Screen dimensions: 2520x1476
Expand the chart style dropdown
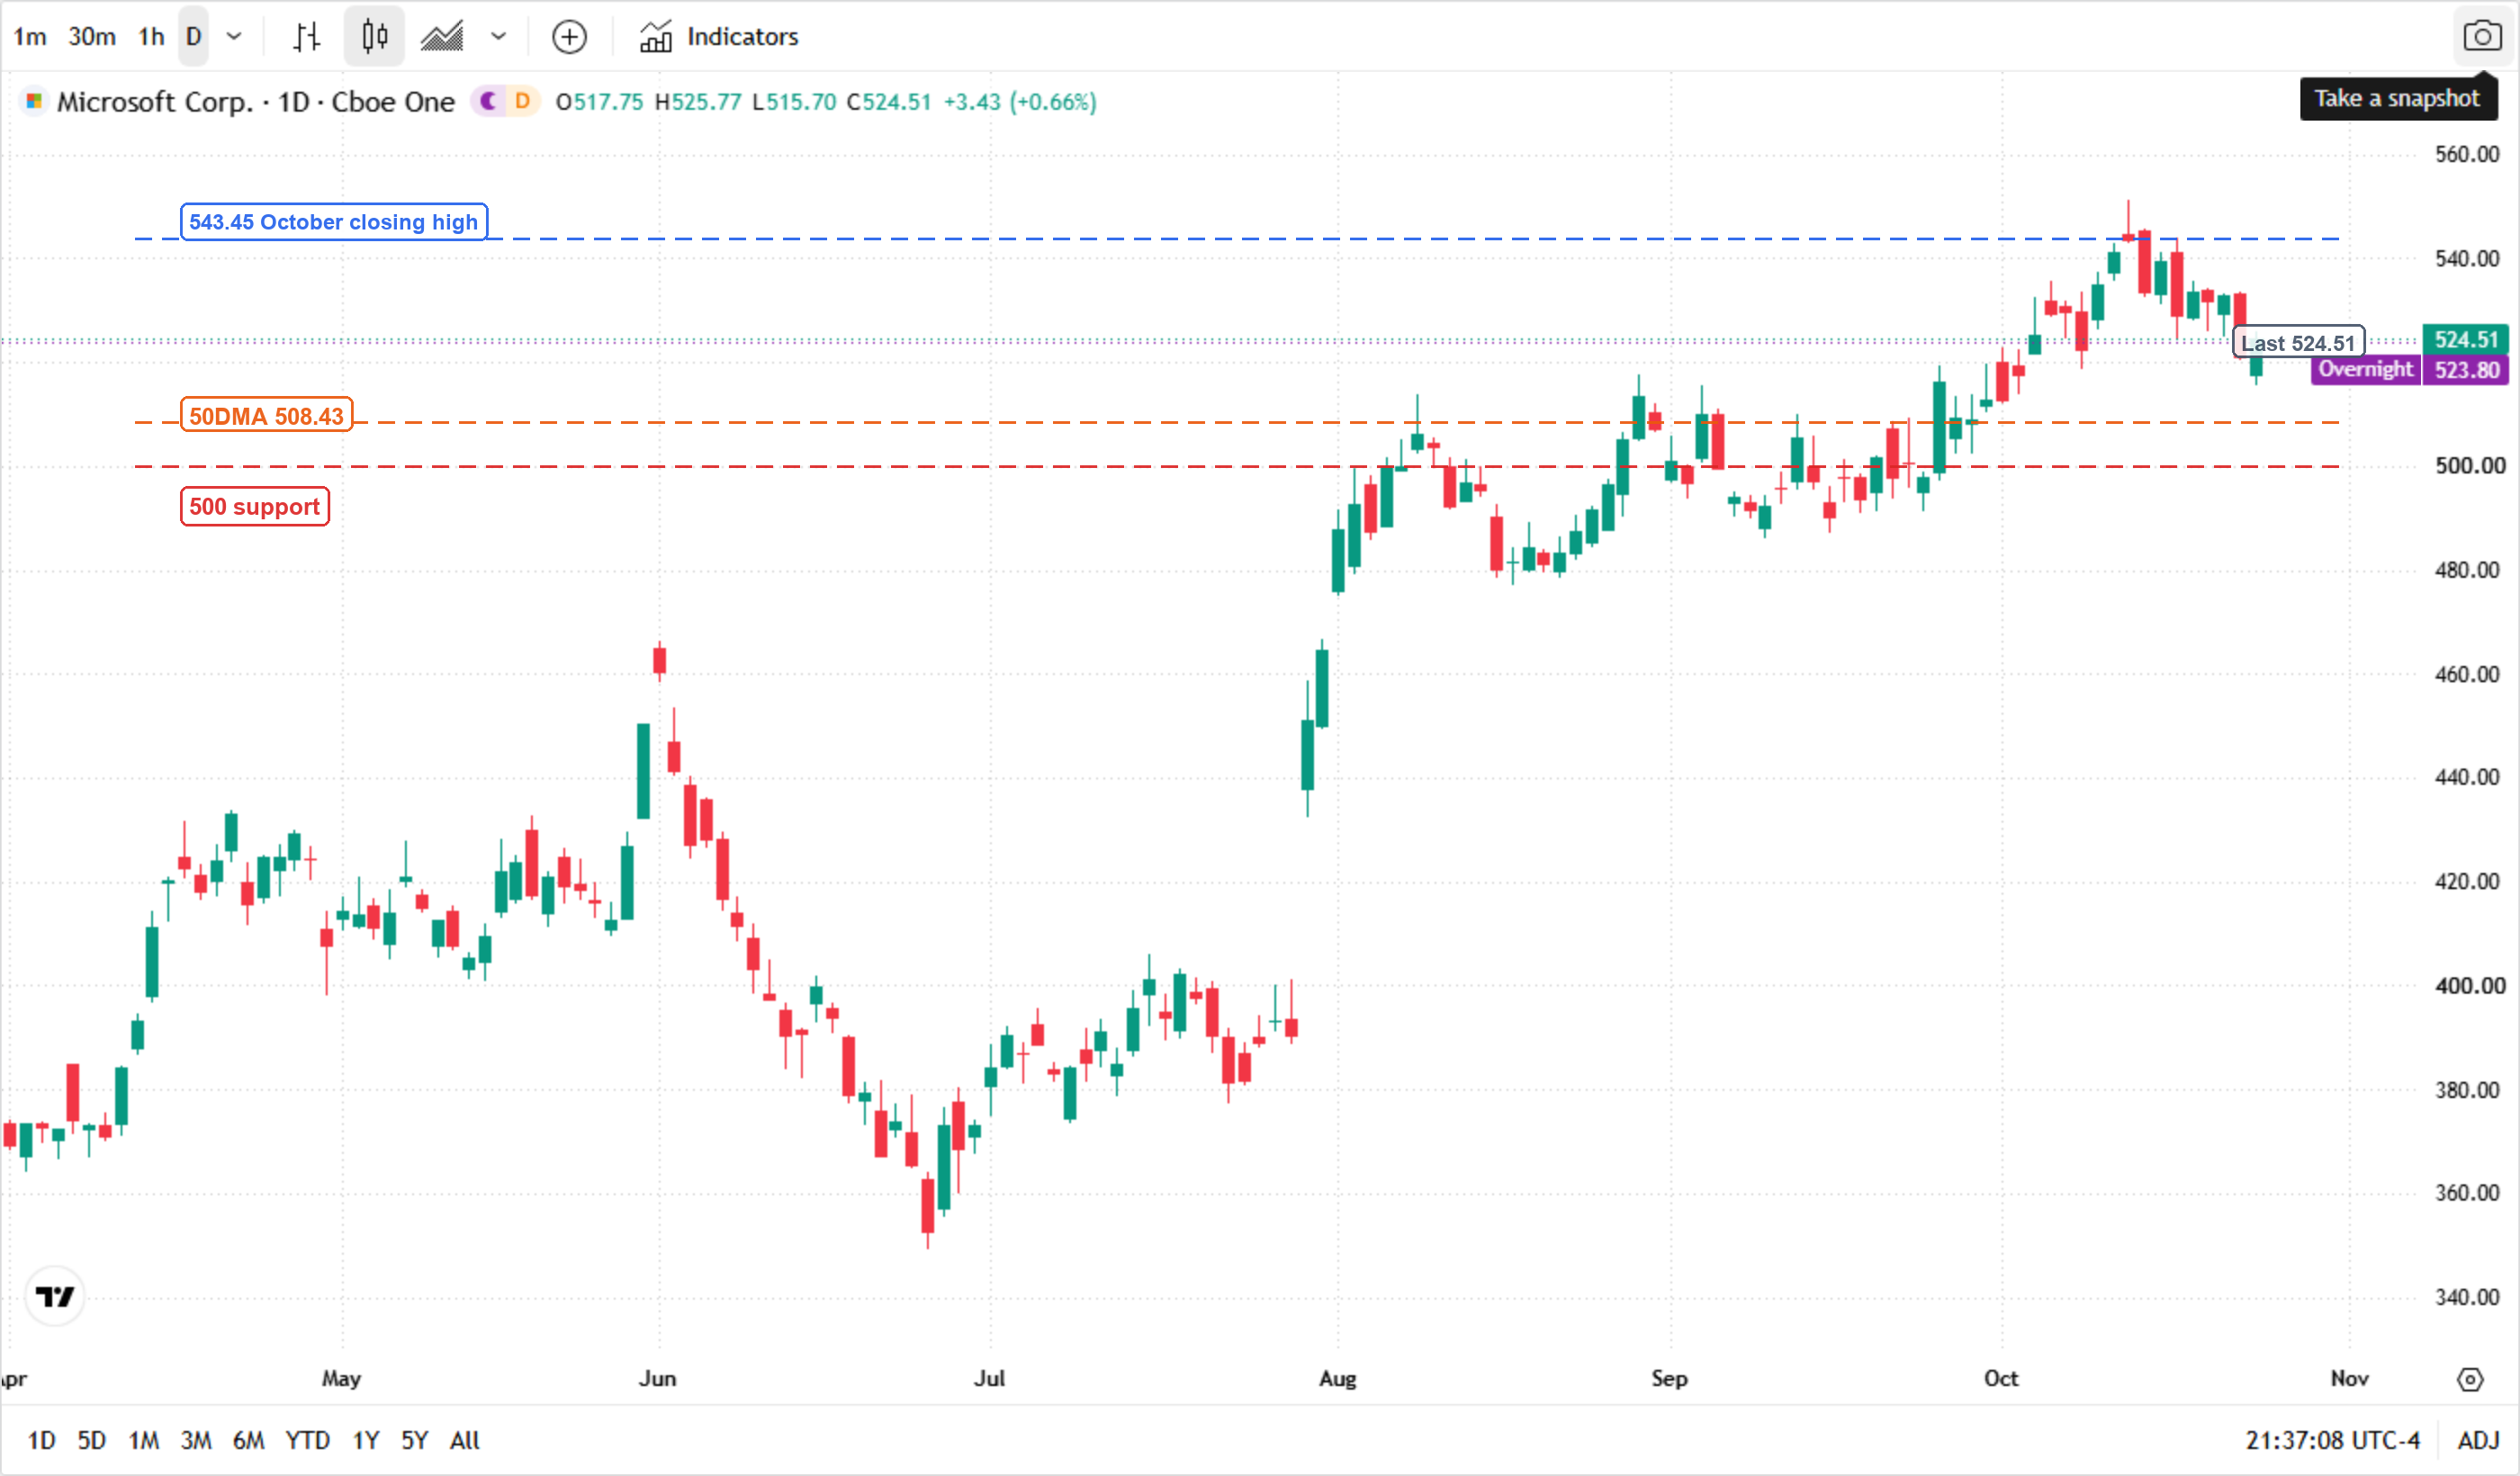point(499,37)
